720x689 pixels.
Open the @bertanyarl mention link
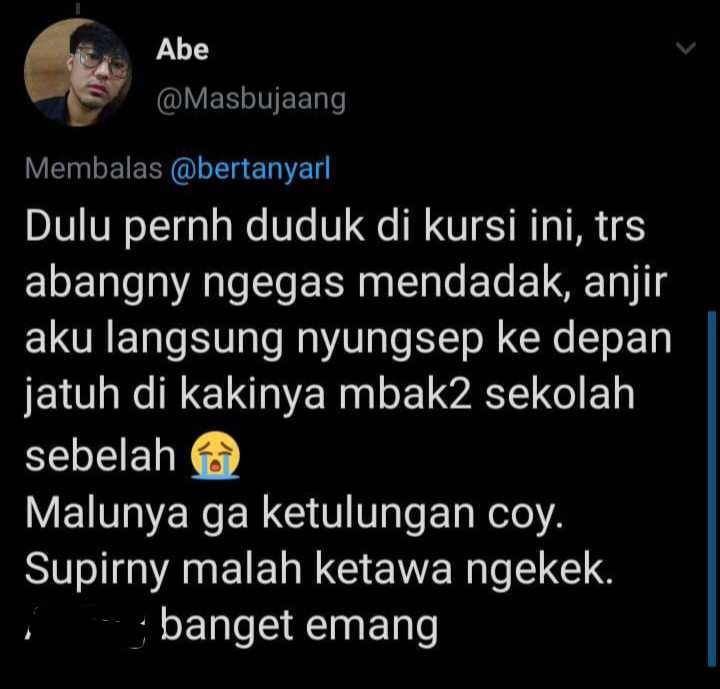pyautogui.click(x=250, y=169)
